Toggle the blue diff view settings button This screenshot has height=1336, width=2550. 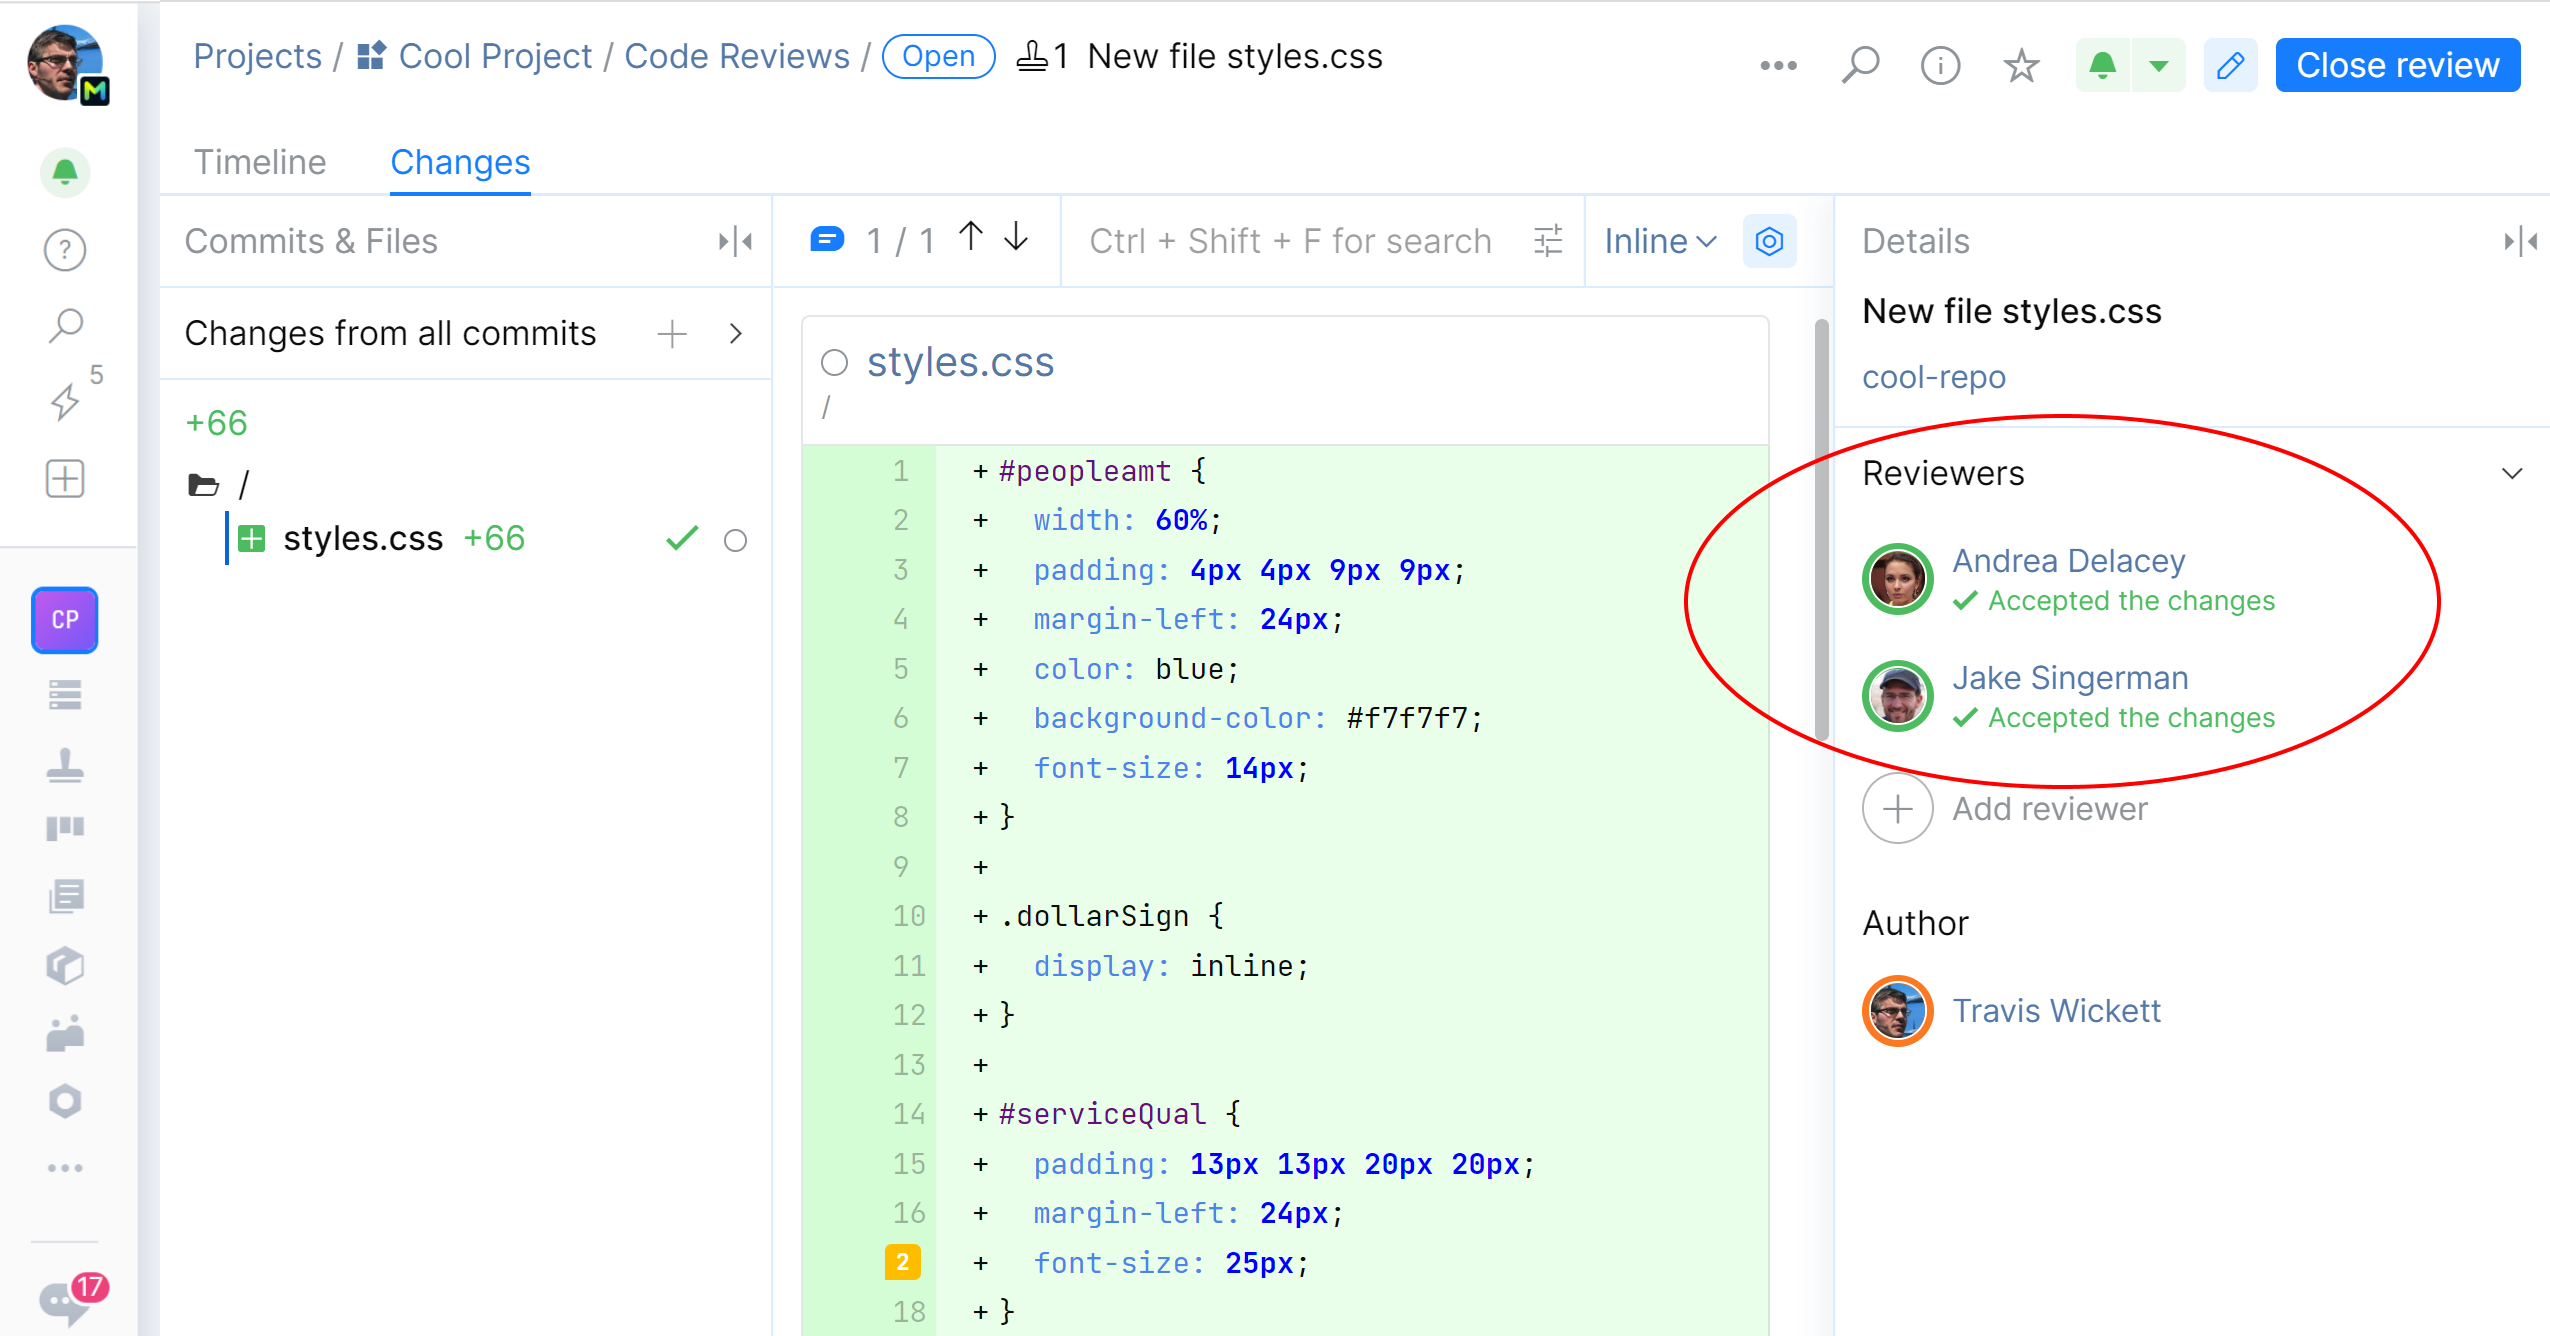[1769, 241]
